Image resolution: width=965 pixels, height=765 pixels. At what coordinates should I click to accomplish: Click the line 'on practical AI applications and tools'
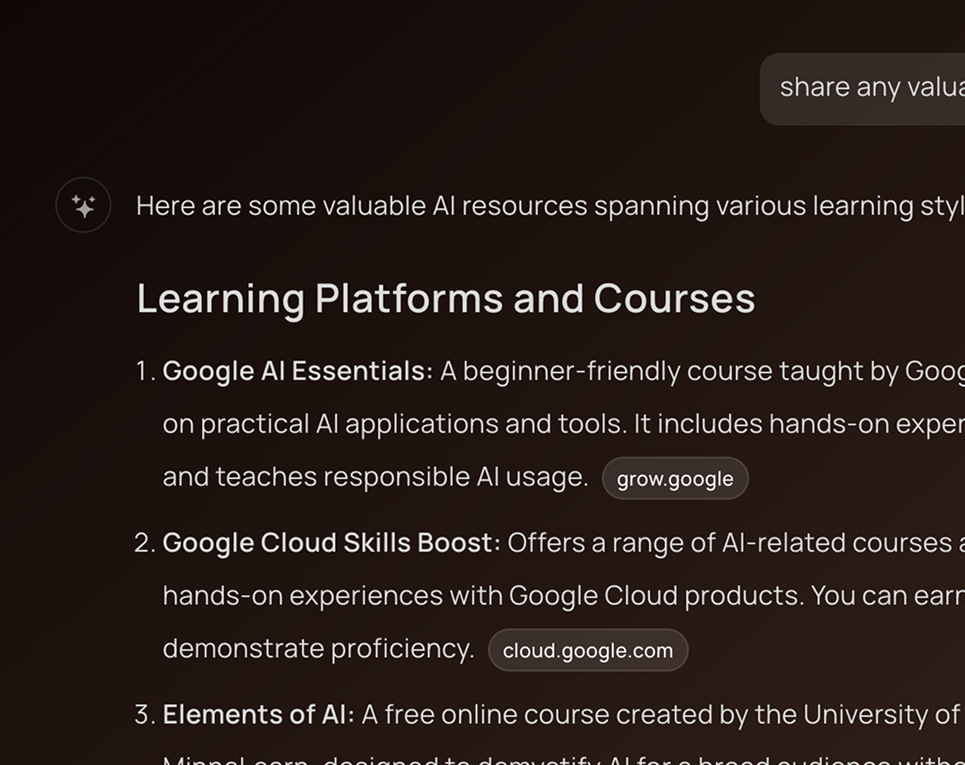395,424
